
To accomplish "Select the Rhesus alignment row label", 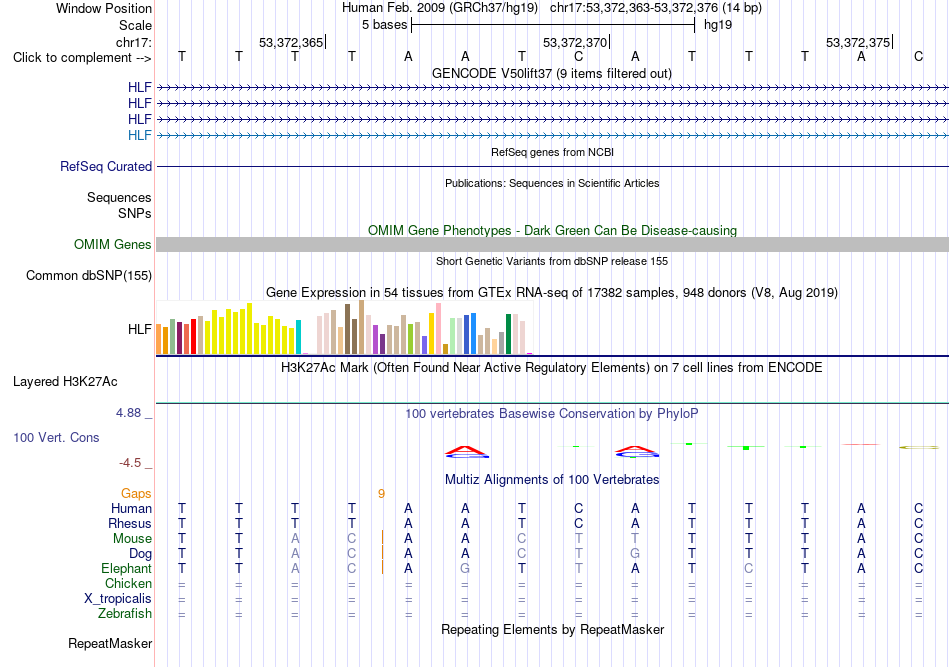I will tap(130, 523).
